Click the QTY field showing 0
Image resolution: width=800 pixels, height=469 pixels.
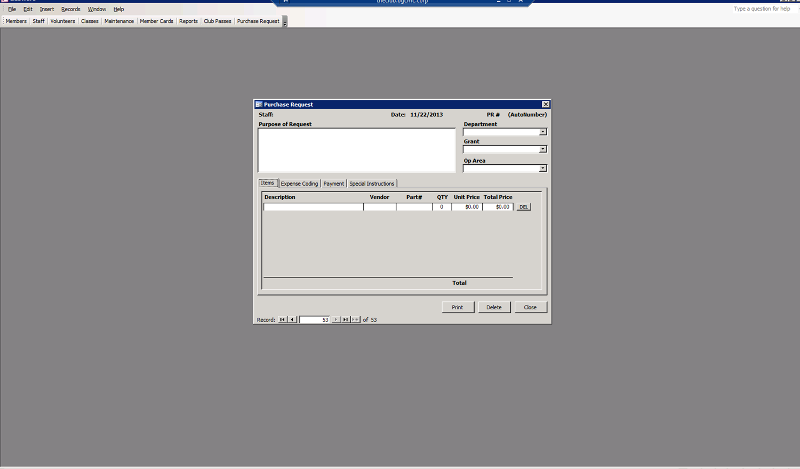(x=442, y=207)
